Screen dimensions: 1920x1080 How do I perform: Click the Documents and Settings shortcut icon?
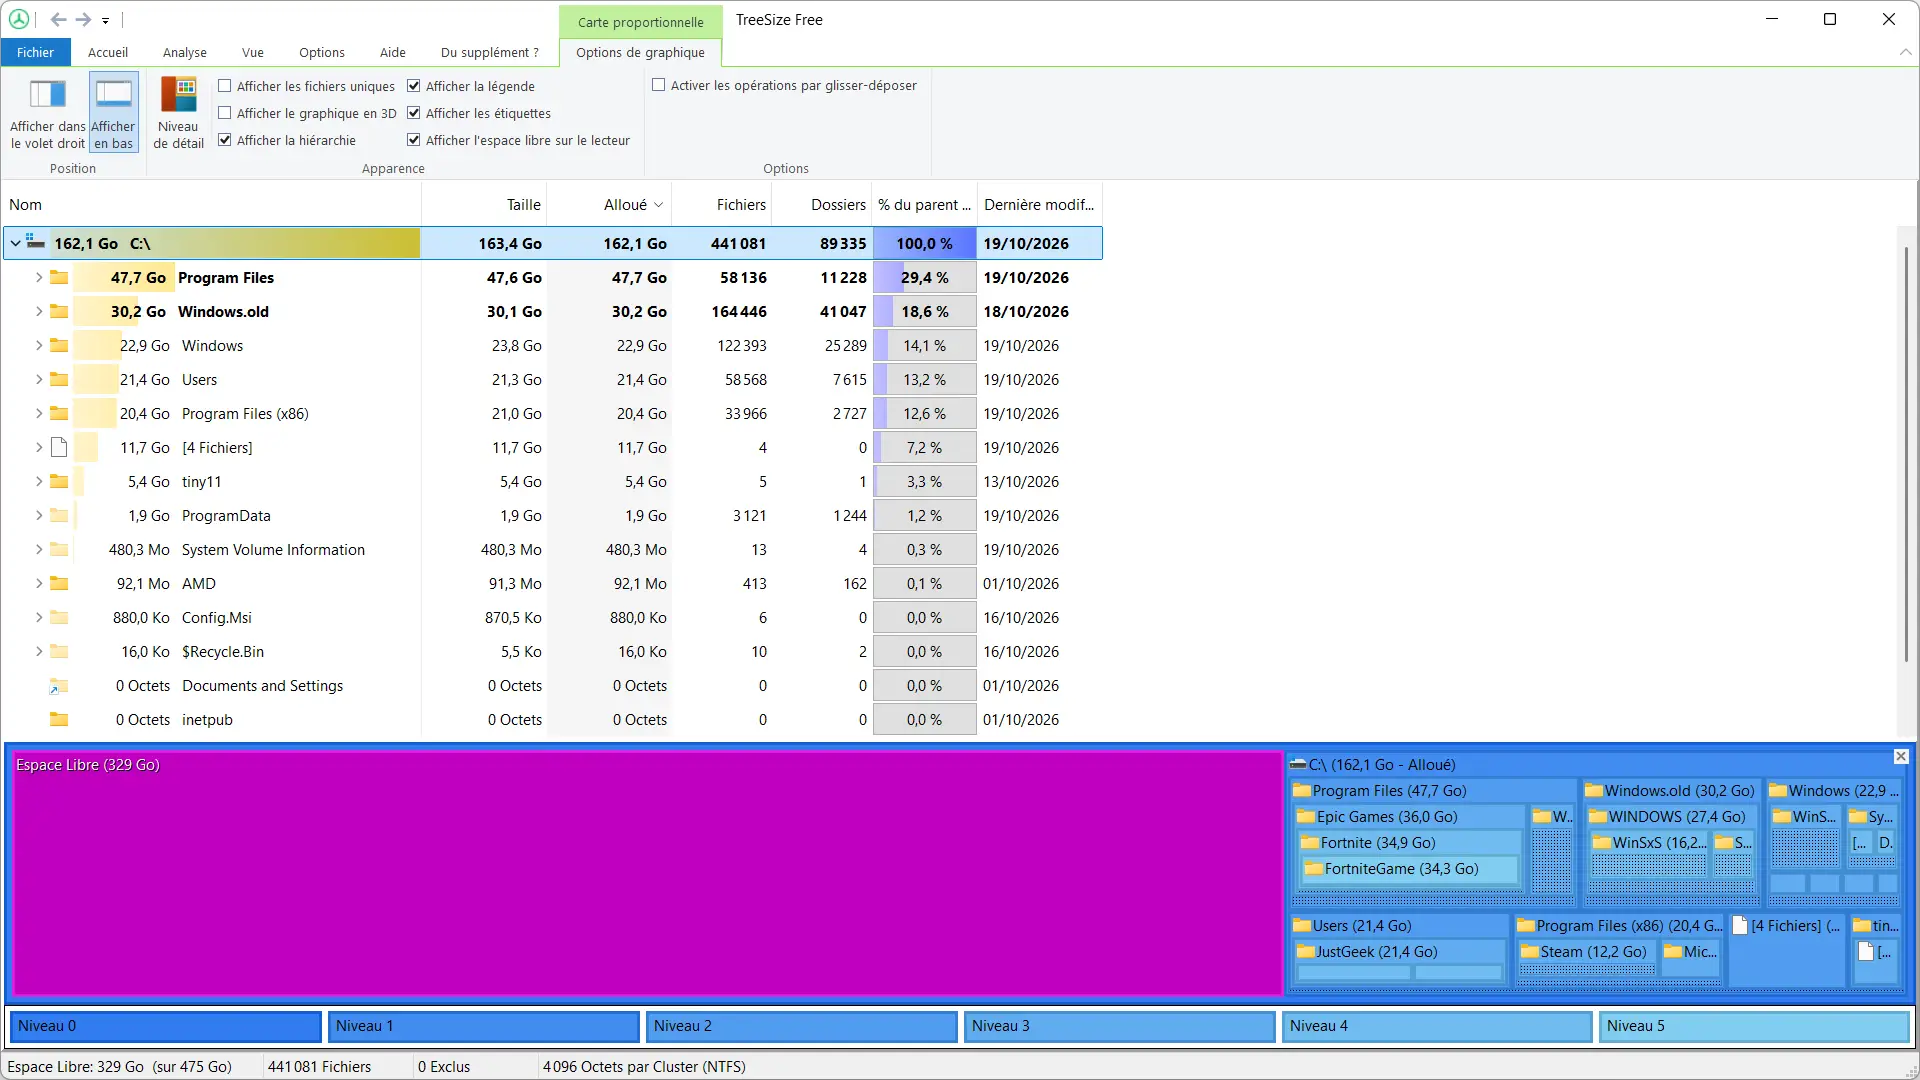click(59, 686)
